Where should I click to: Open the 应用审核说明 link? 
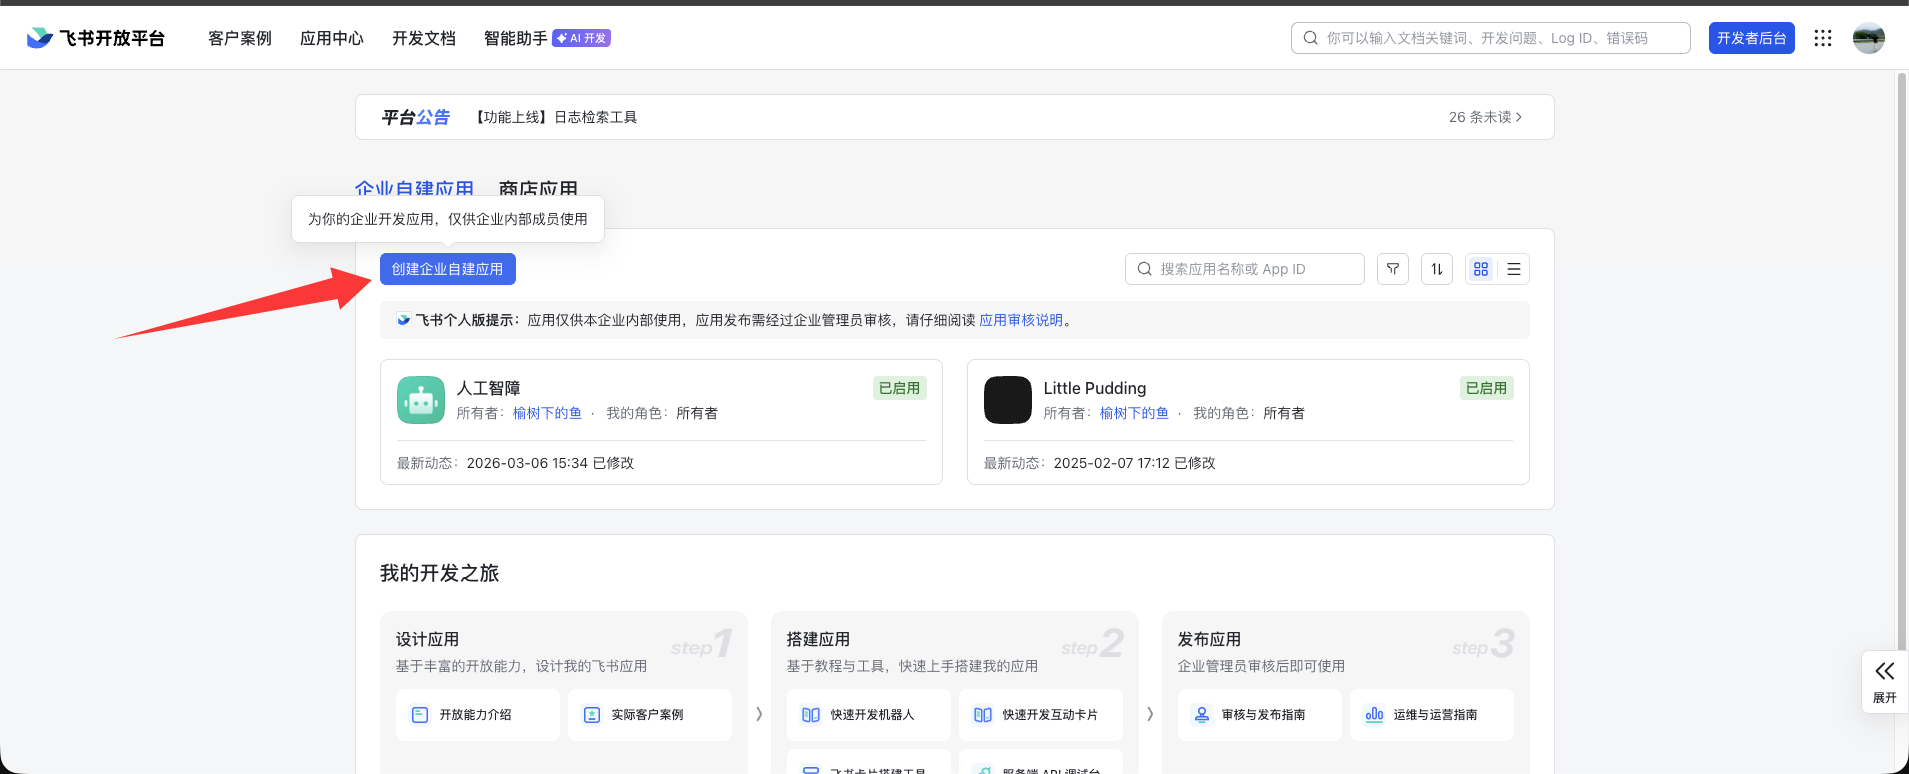pos(1021,320)
